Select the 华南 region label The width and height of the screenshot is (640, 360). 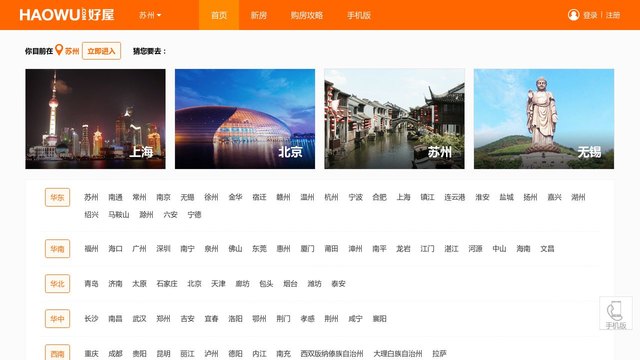(x=57, y=249)
